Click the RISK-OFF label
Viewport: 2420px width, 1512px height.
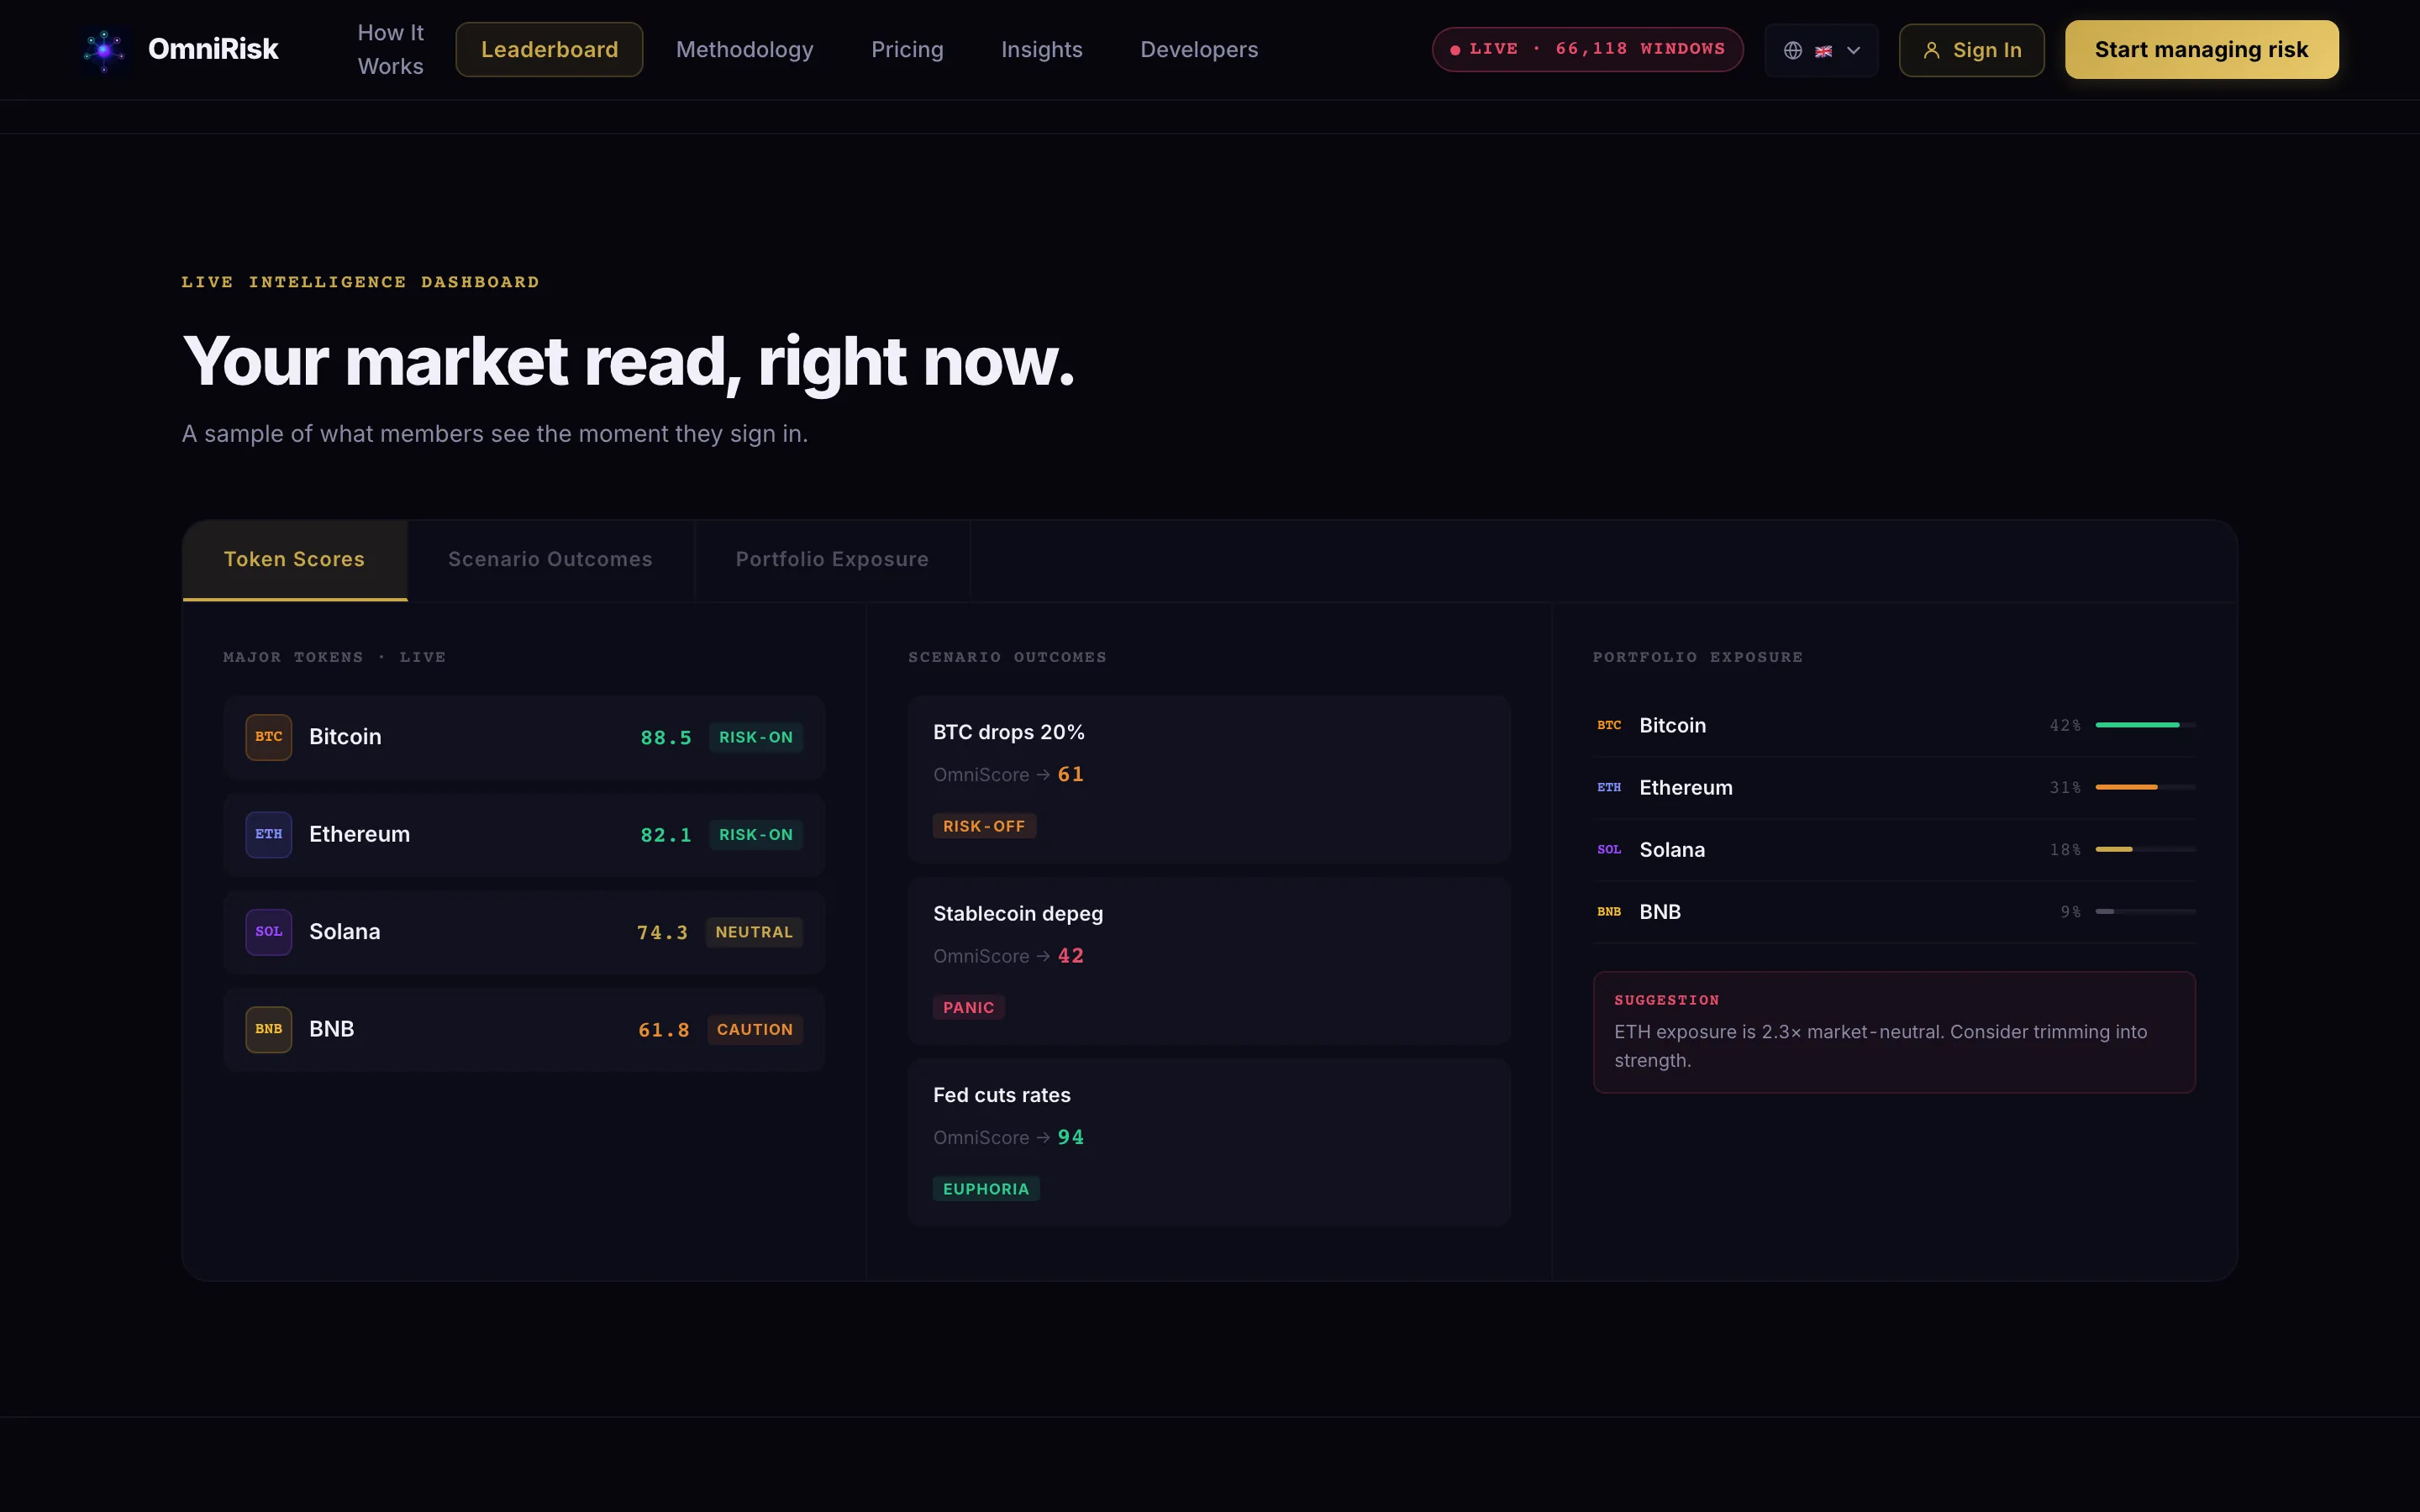(x=984, y=826)
